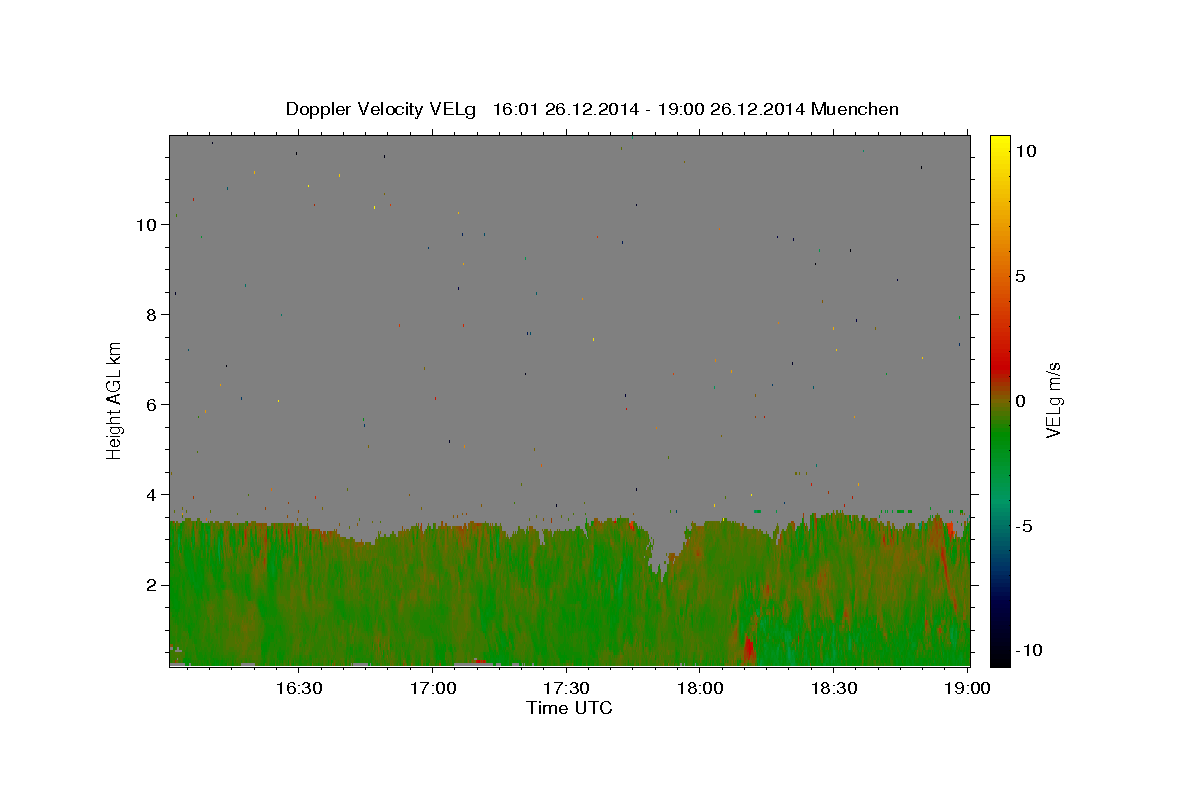The width and height of the screenshot is (1200, 800).
Task: Click the cloud-top dip near 17:50
Action: tap(662, 555)
